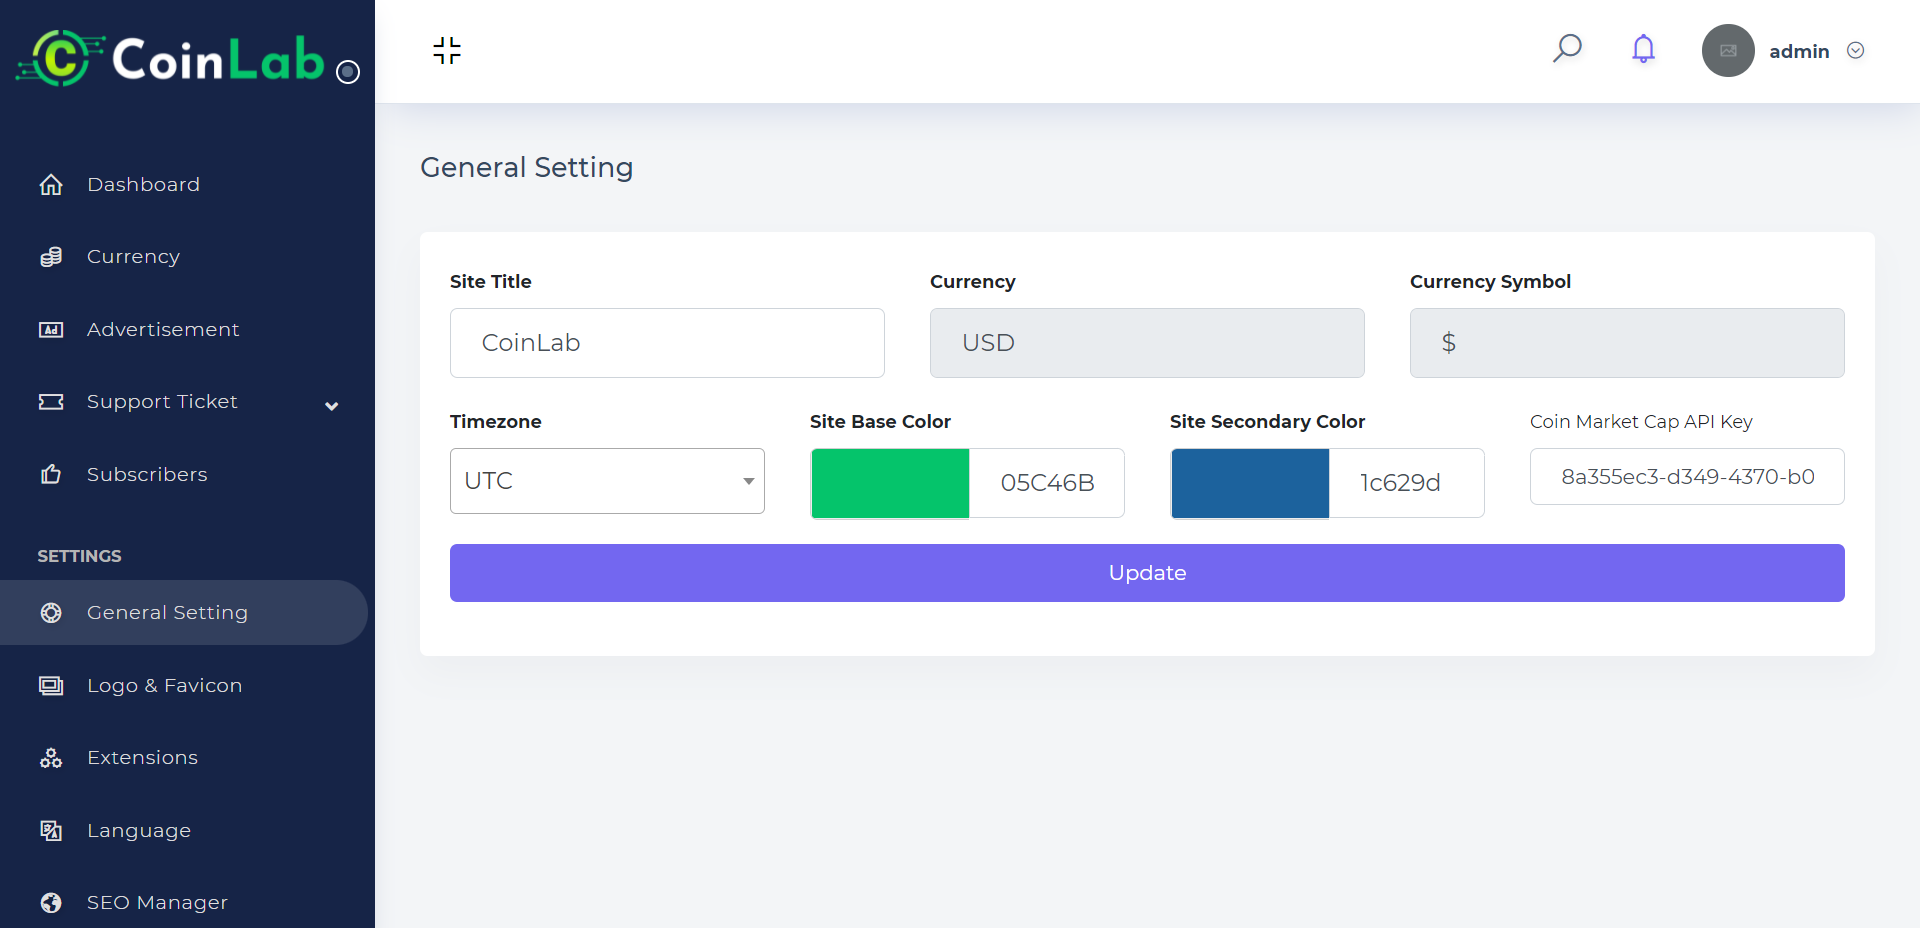This screenshot has height=928, width=1920.
Task: Click the Currency coins icon
Action: pos(51,257)
